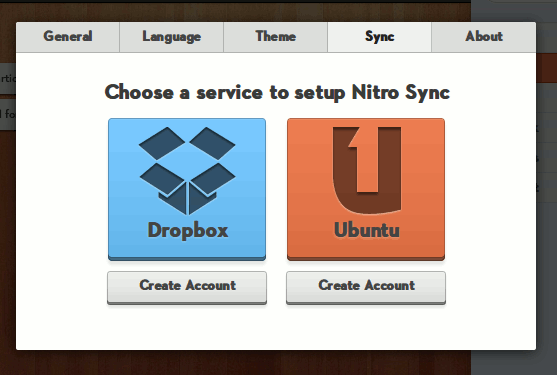Click the 'Choose a service to setup Nitro Sync' heading

point(277,92)
